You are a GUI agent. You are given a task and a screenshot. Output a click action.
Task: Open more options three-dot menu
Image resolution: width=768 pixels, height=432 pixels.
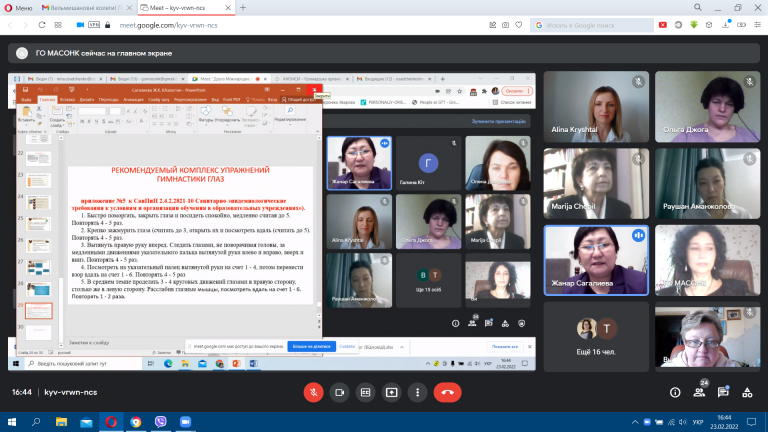pyautogui.click(x=417, y=392)
